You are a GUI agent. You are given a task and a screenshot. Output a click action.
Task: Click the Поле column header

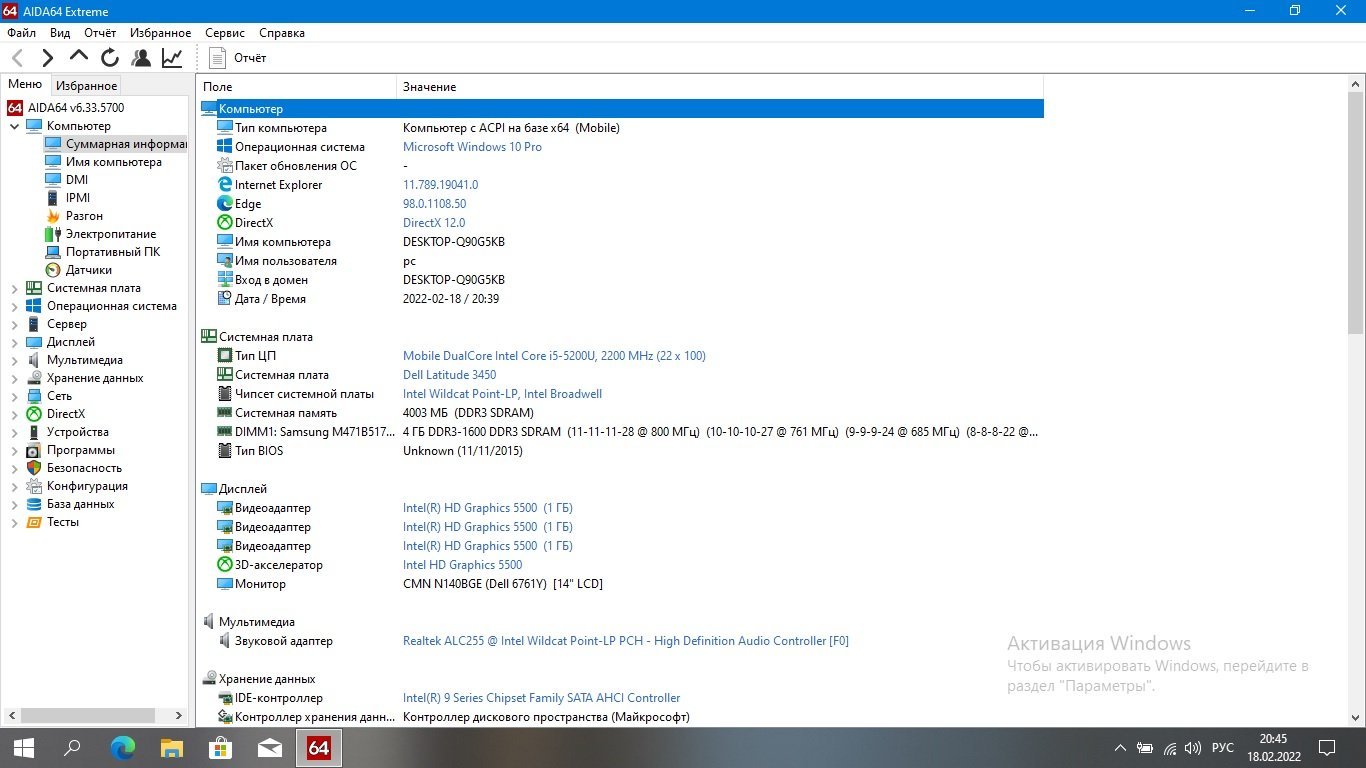click(218, 87)
